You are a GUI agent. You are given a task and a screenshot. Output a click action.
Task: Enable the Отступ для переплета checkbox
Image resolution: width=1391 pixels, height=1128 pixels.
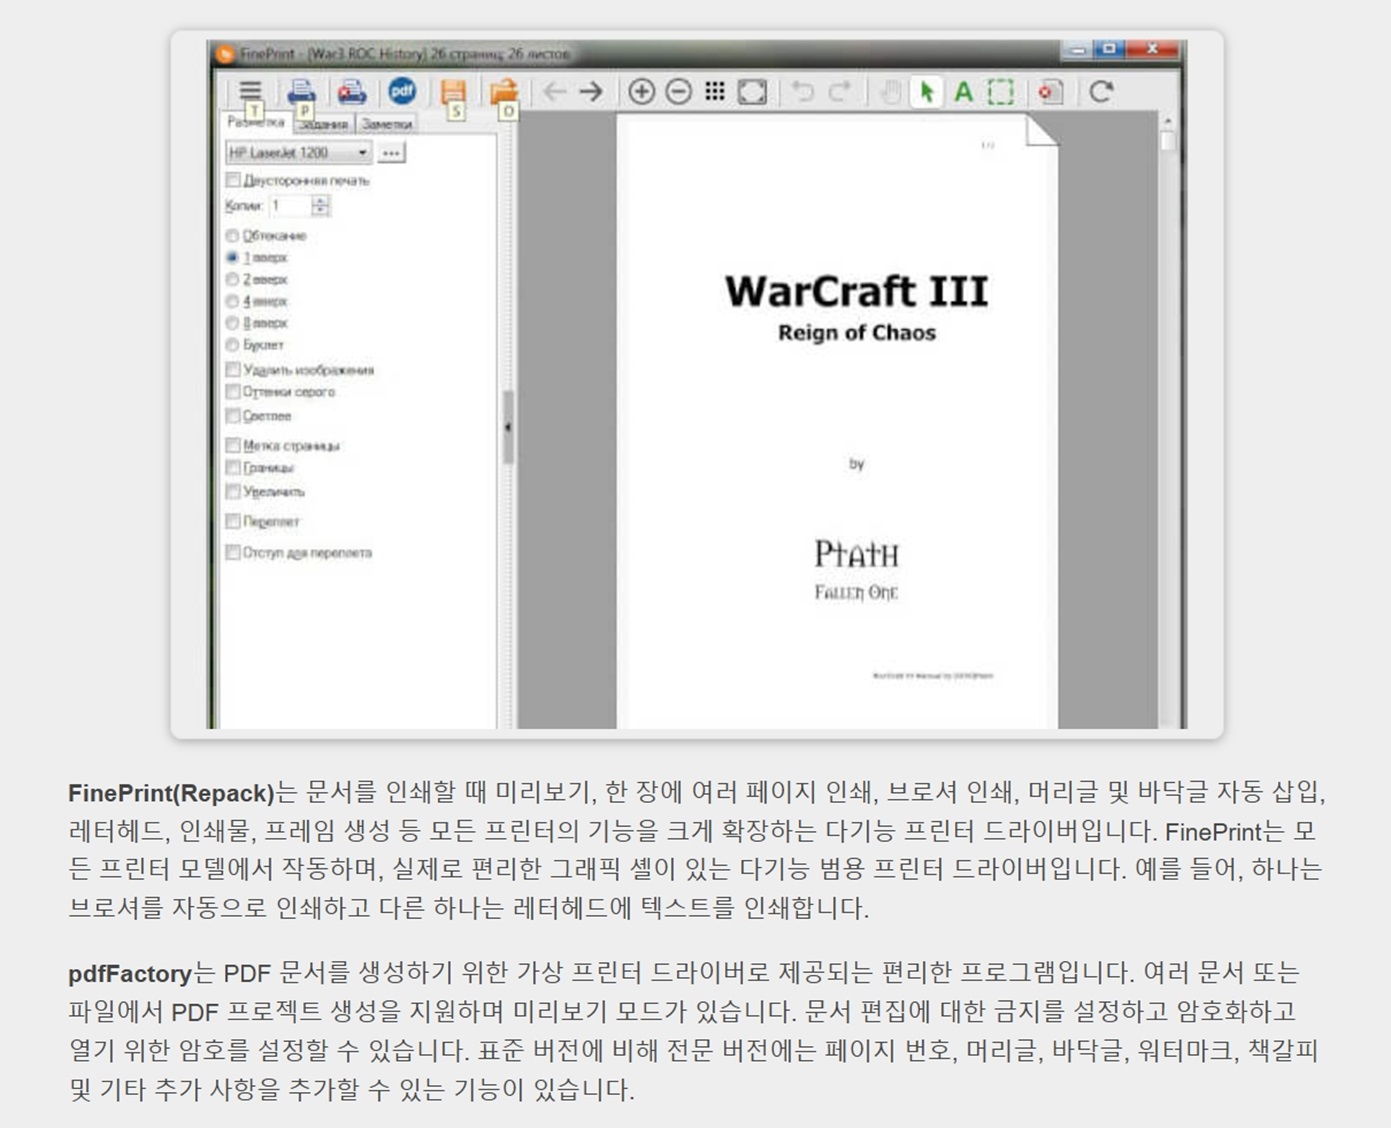coord(233,552)
